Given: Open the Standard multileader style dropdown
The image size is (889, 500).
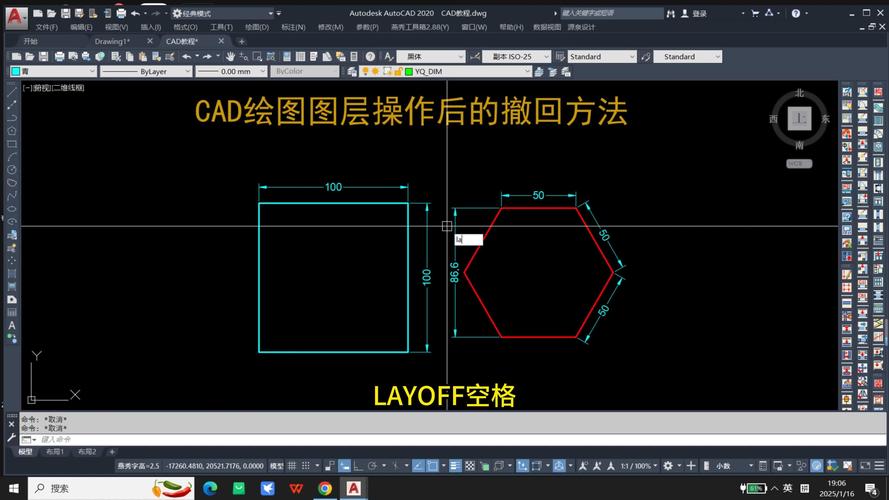Looking at the screenshot, I should point(688,56).
